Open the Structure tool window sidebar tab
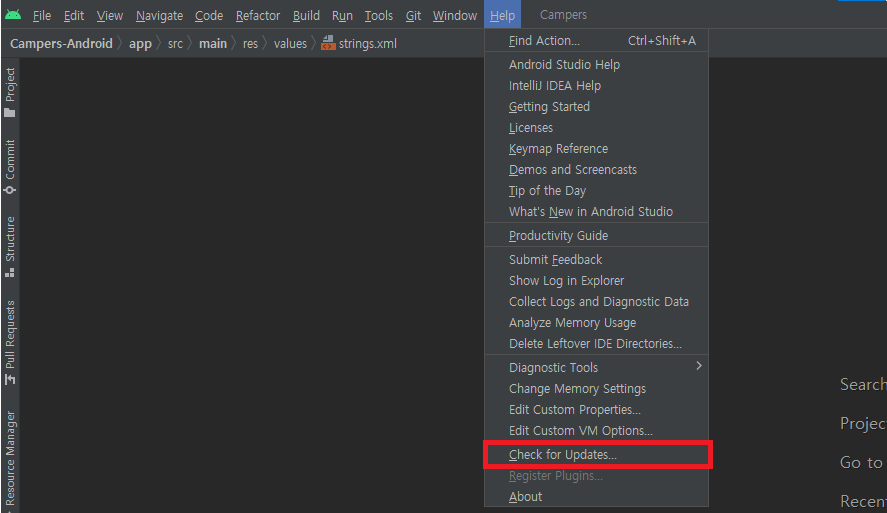 (10, 247)
